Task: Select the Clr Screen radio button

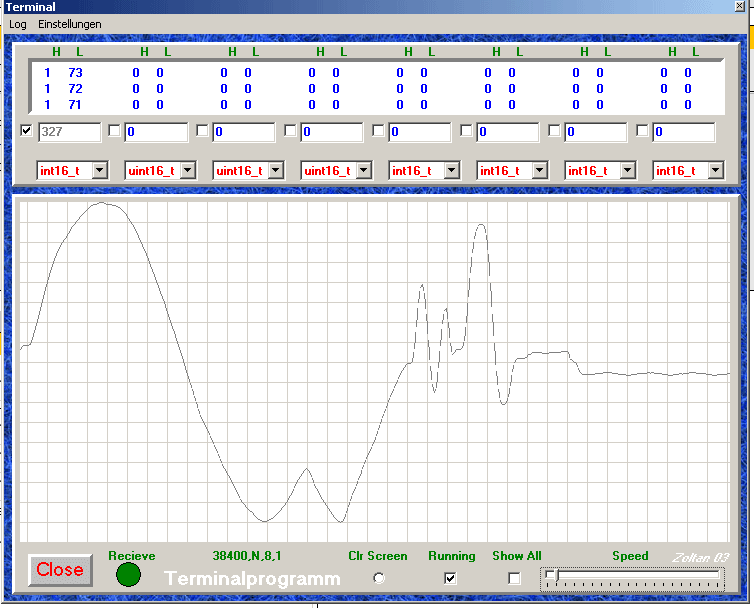Action: [x=379, y=578]
